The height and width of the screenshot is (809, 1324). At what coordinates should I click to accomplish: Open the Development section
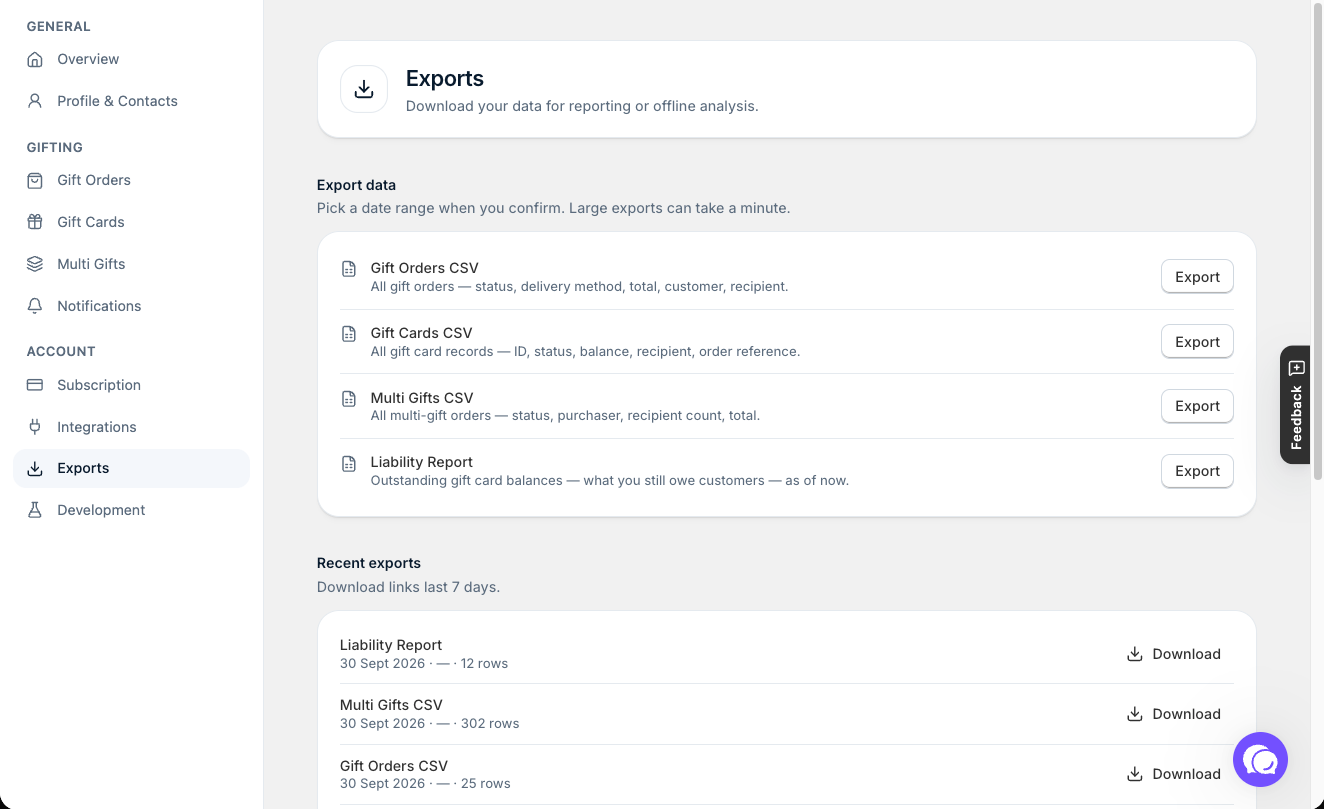point(131,510)
